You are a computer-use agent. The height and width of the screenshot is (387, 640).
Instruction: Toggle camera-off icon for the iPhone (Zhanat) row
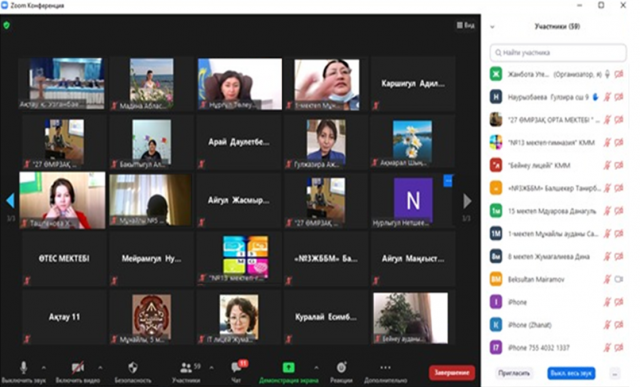[x=619, y=325]
